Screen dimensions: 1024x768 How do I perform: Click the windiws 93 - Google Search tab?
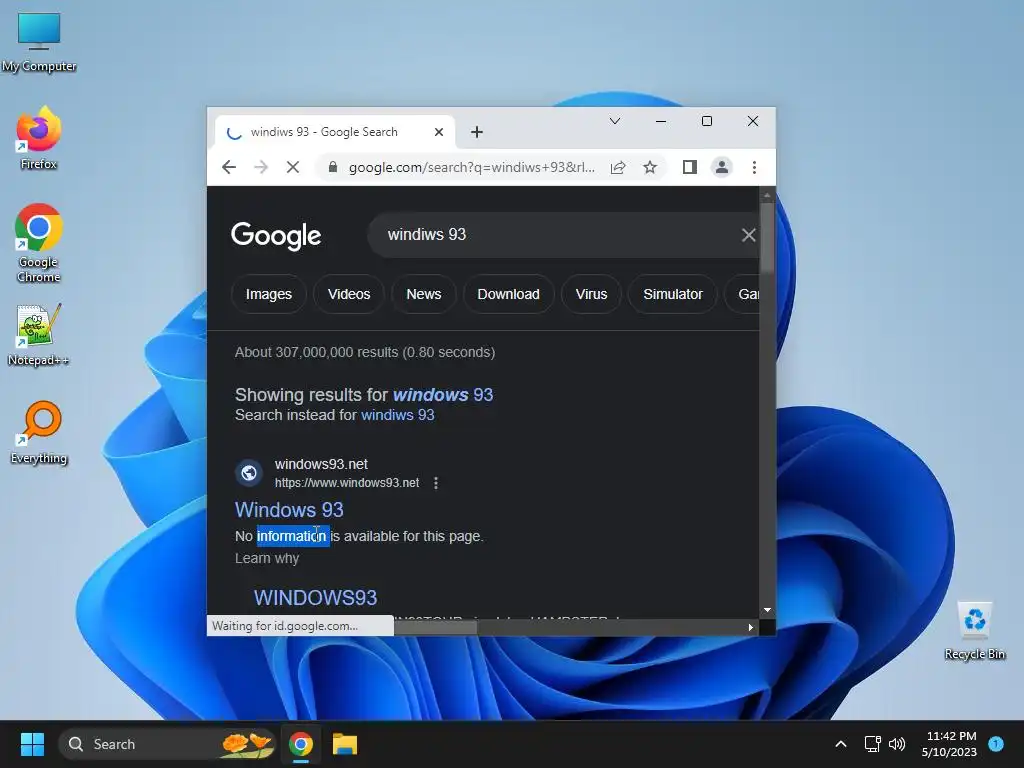pyautogui.click(x=333, y=132)
